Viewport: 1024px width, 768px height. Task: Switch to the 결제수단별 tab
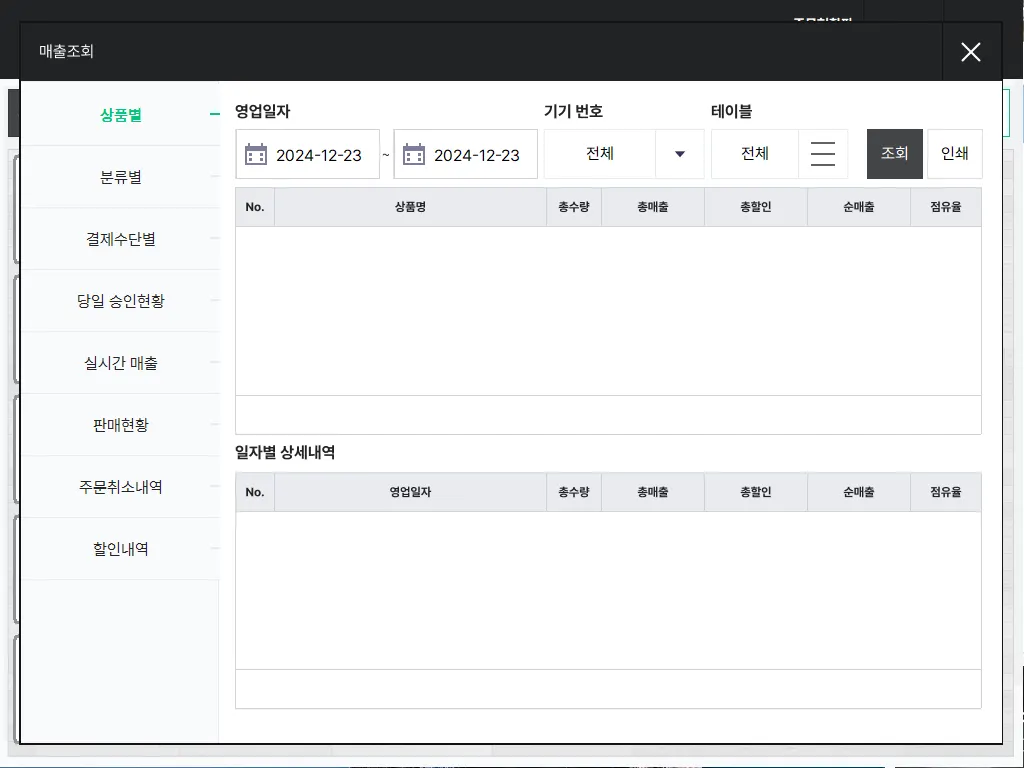pos(121,239)
